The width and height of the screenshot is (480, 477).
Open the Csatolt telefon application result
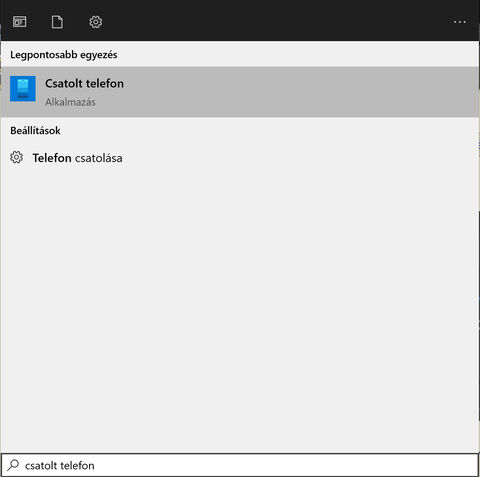(240, 92)
